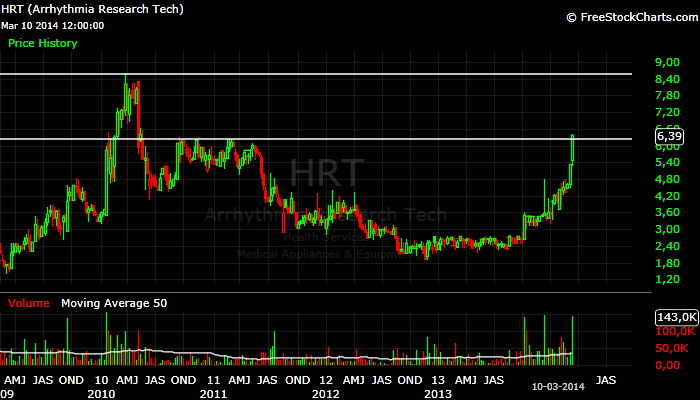Click the 1,80 price axis label
The image size is (700, 400).
click(x=667, y=263)
